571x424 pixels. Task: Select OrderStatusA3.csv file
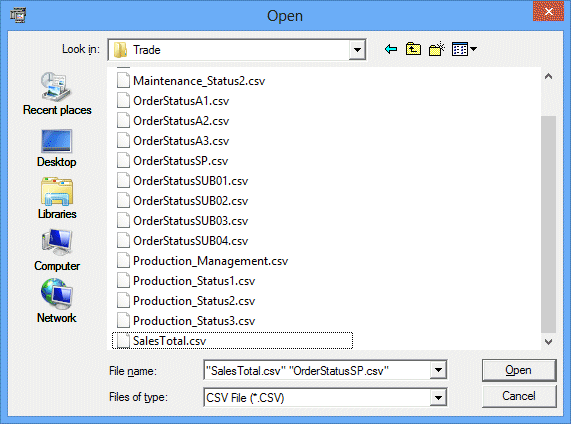click(x=181, y=141)
